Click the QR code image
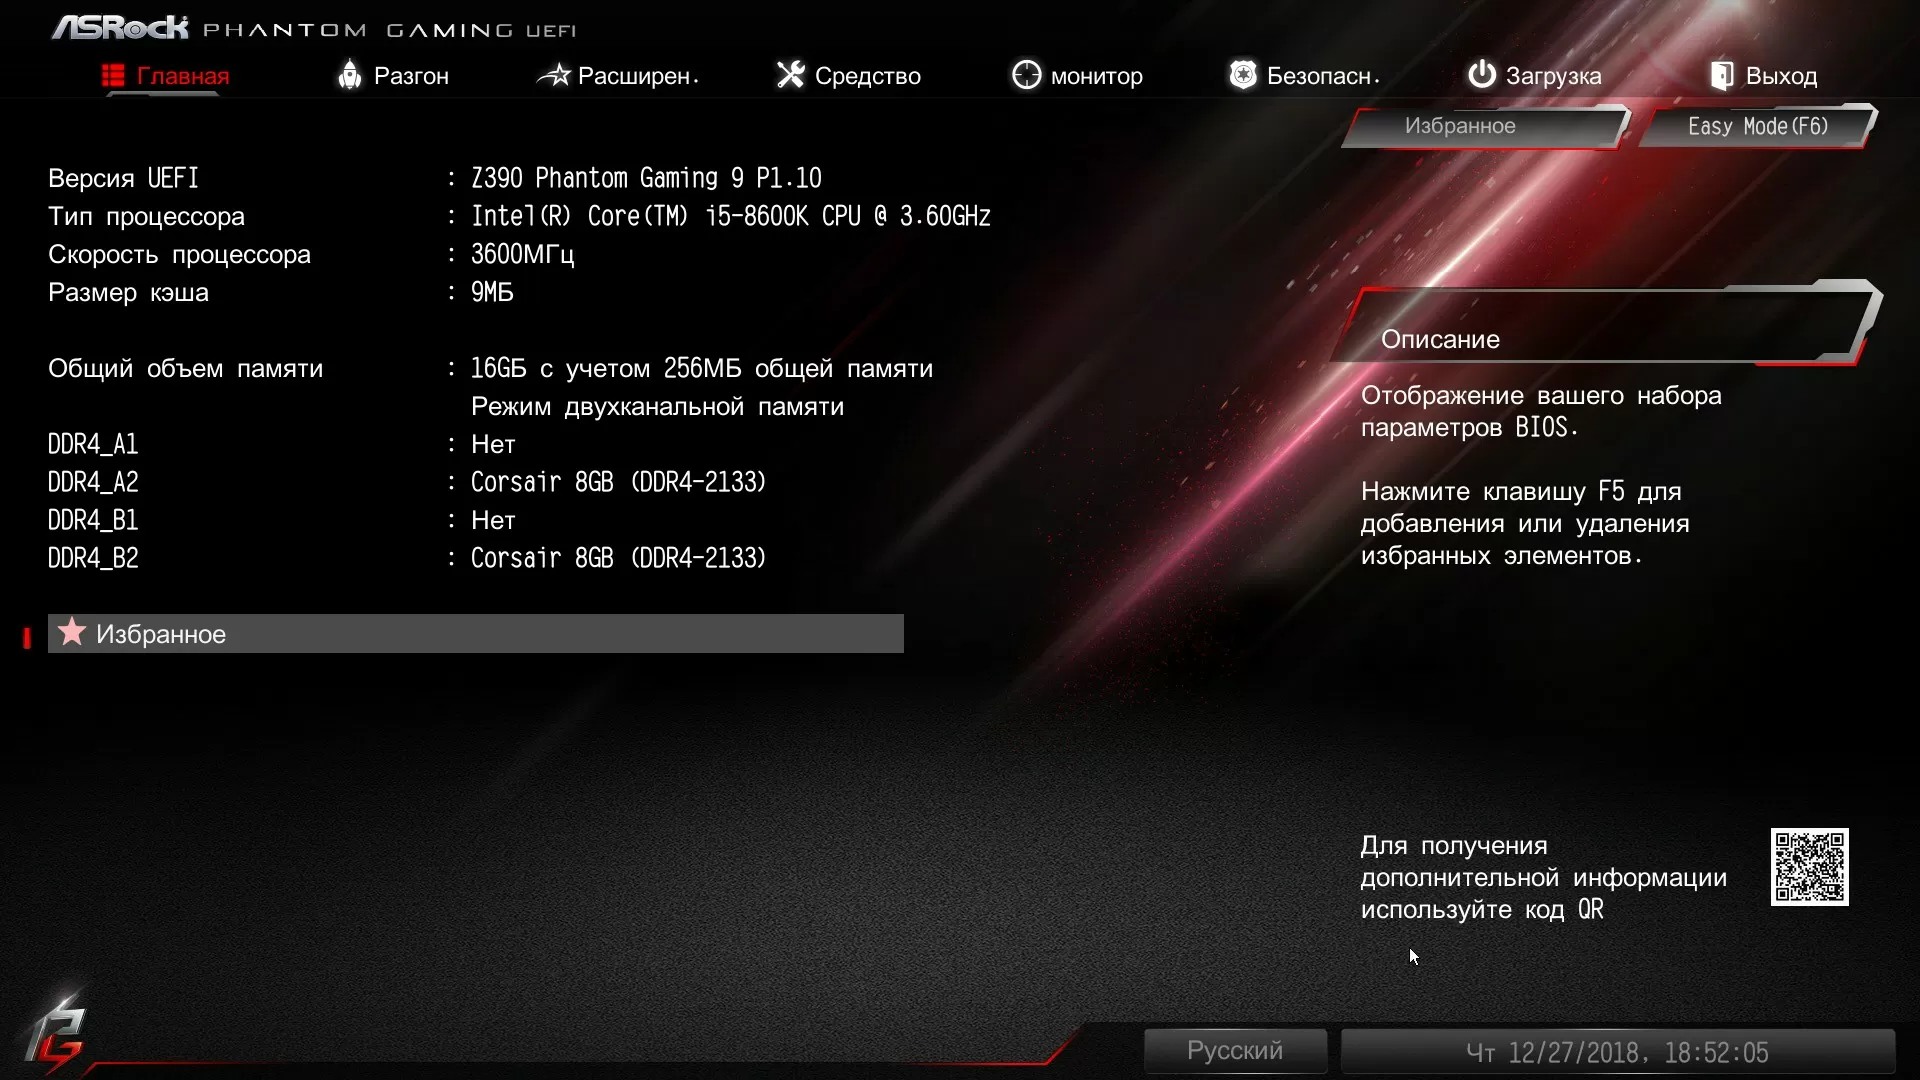 [1809, 867]
